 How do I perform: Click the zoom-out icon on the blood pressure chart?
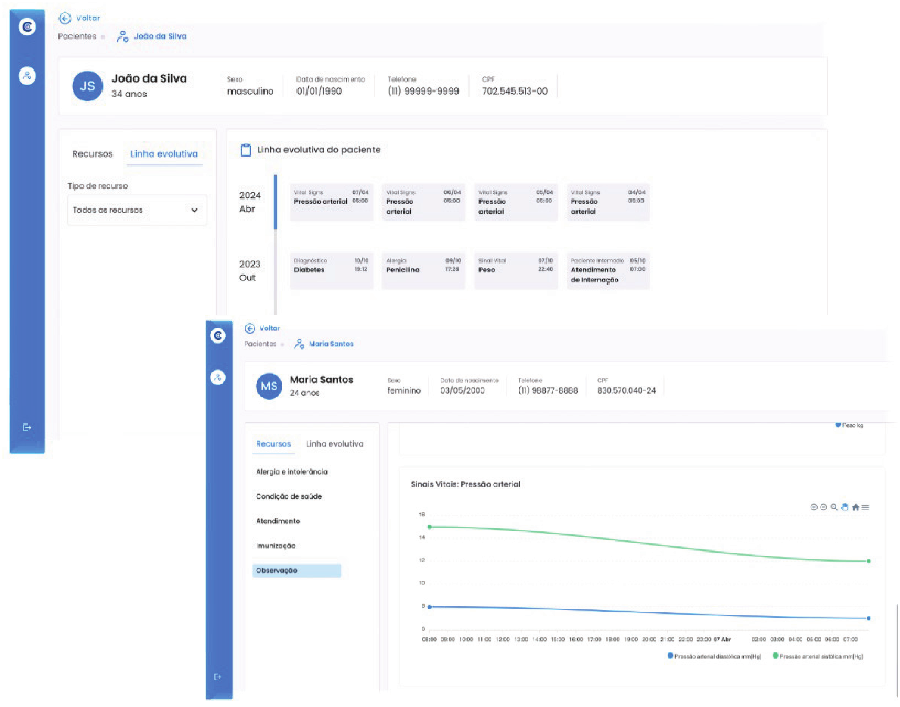coord(823,507)
